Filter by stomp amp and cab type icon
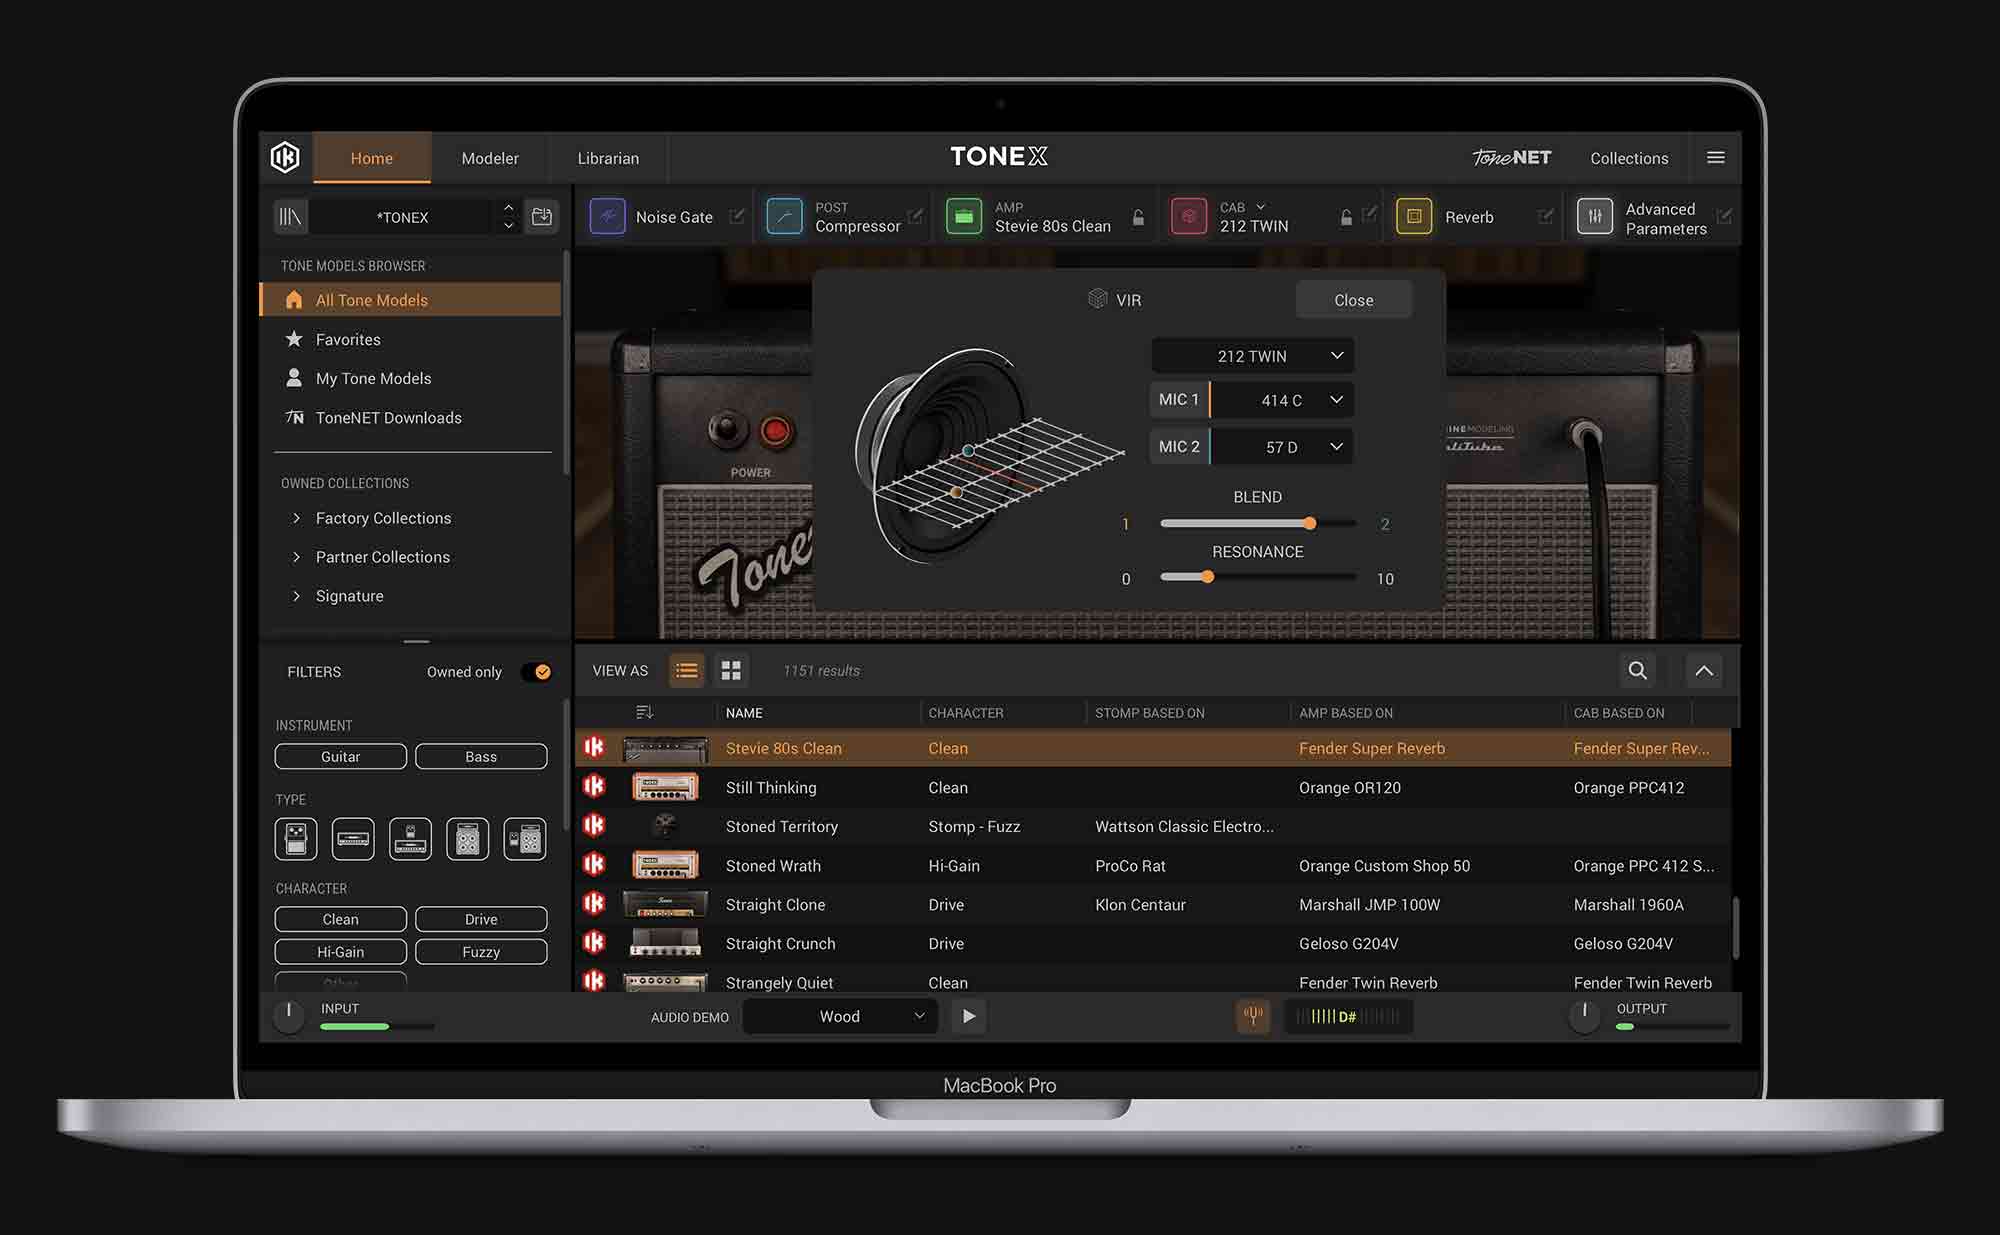2000x1235 pixels. (525, 839)
